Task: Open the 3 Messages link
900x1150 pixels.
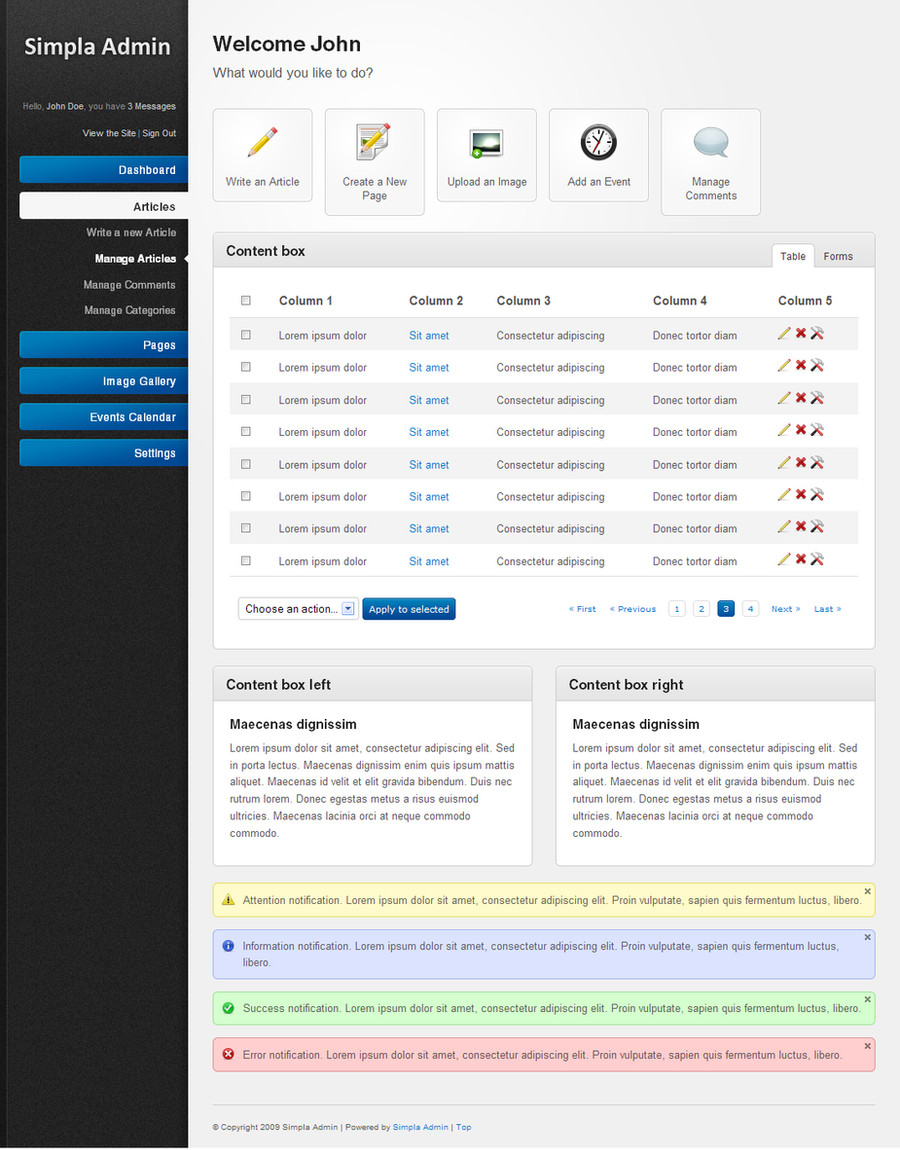Action: (151, 106)
